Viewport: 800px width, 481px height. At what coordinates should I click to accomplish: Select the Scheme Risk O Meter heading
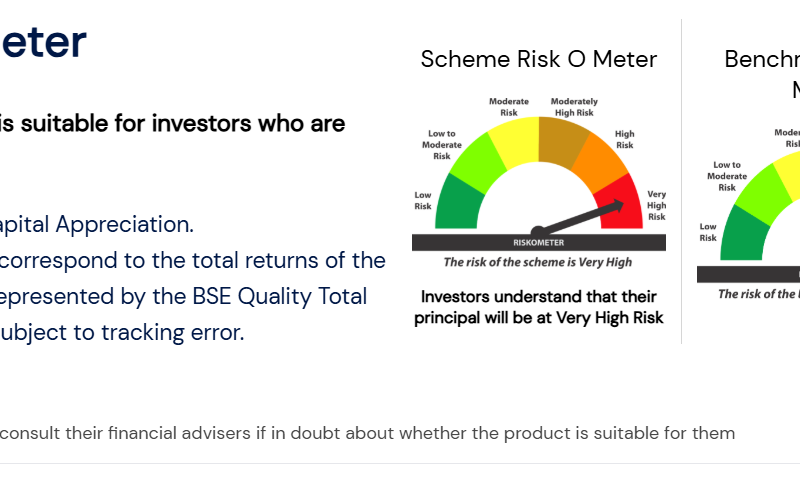(539, 59)
